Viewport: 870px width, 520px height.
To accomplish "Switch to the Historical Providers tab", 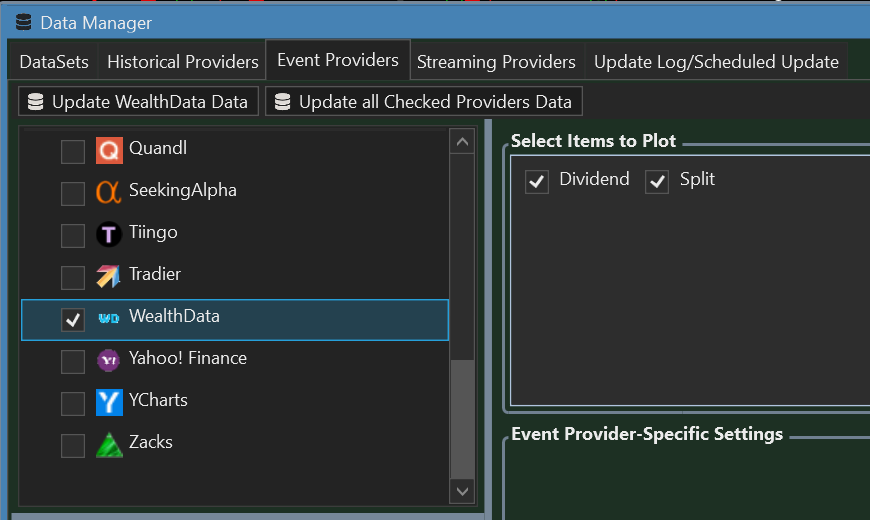I will coord(183,62).
